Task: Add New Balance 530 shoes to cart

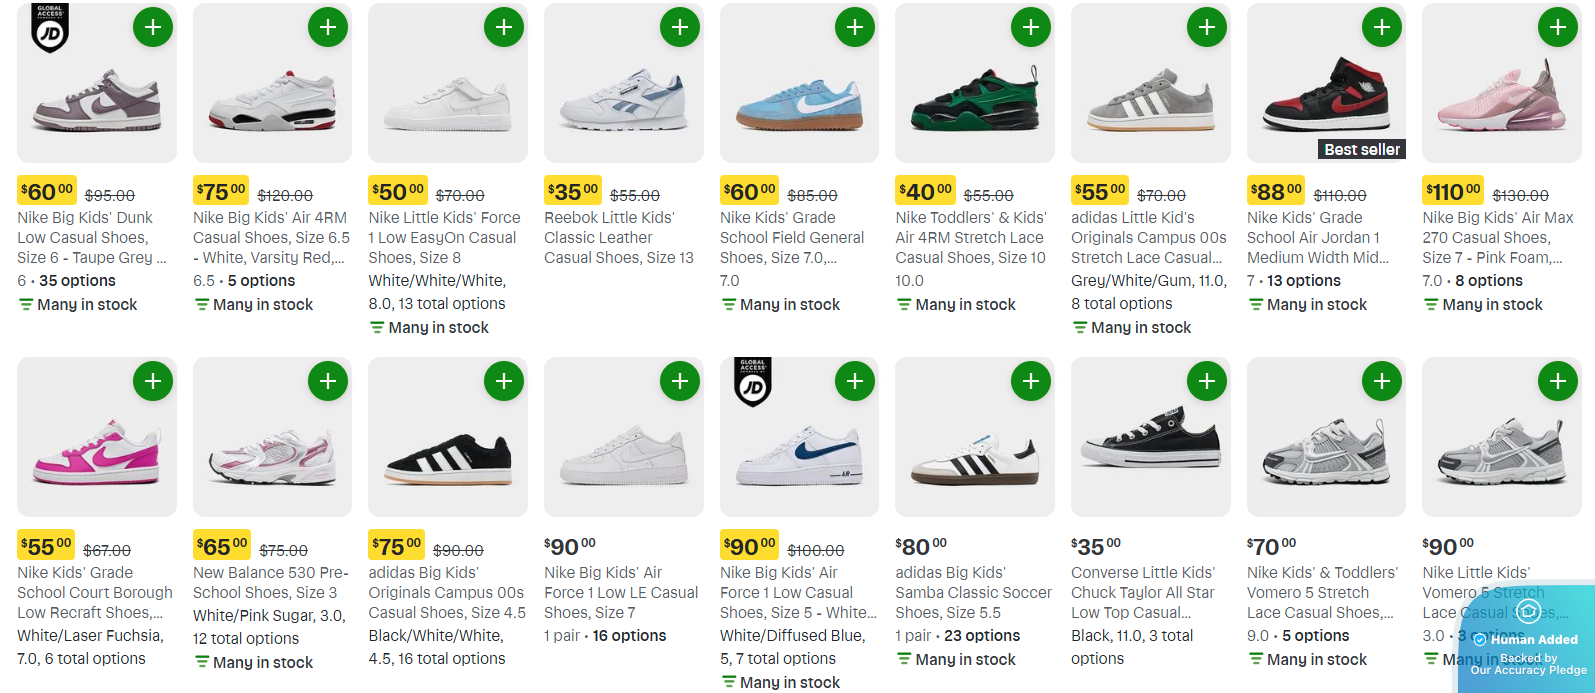Action: point(328,381)
